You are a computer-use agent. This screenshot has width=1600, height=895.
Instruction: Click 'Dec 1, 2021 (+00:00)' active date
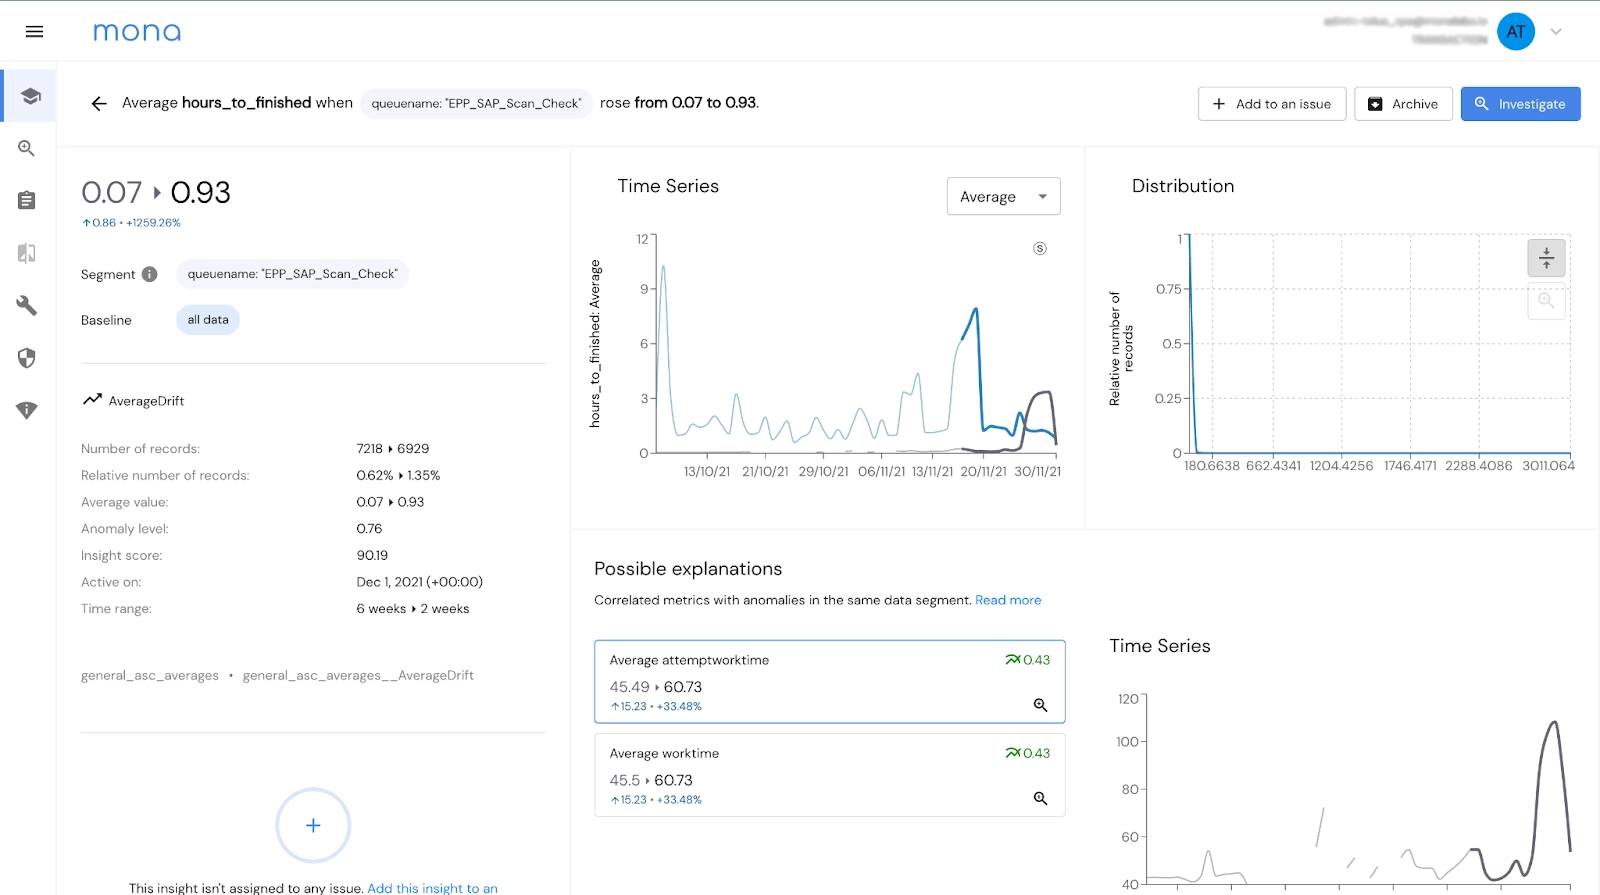420,582
